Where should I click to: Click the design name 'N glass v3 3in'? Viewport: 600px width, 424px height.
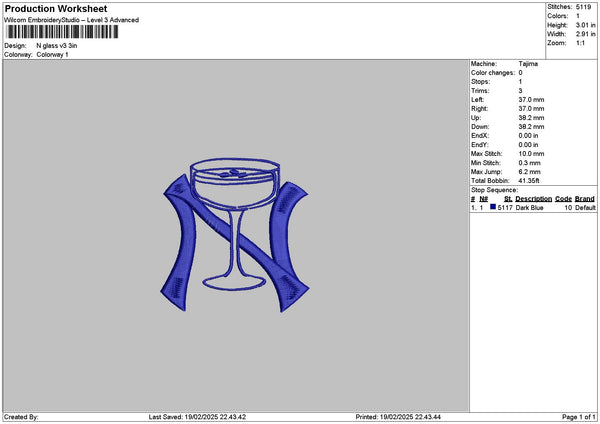pos(57,46)
